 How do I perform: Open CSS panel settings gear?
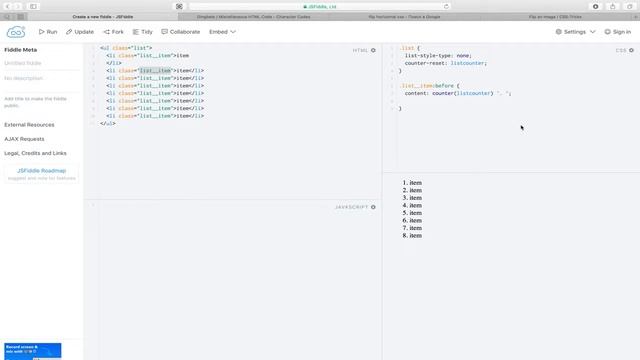(x=631, y=50)
